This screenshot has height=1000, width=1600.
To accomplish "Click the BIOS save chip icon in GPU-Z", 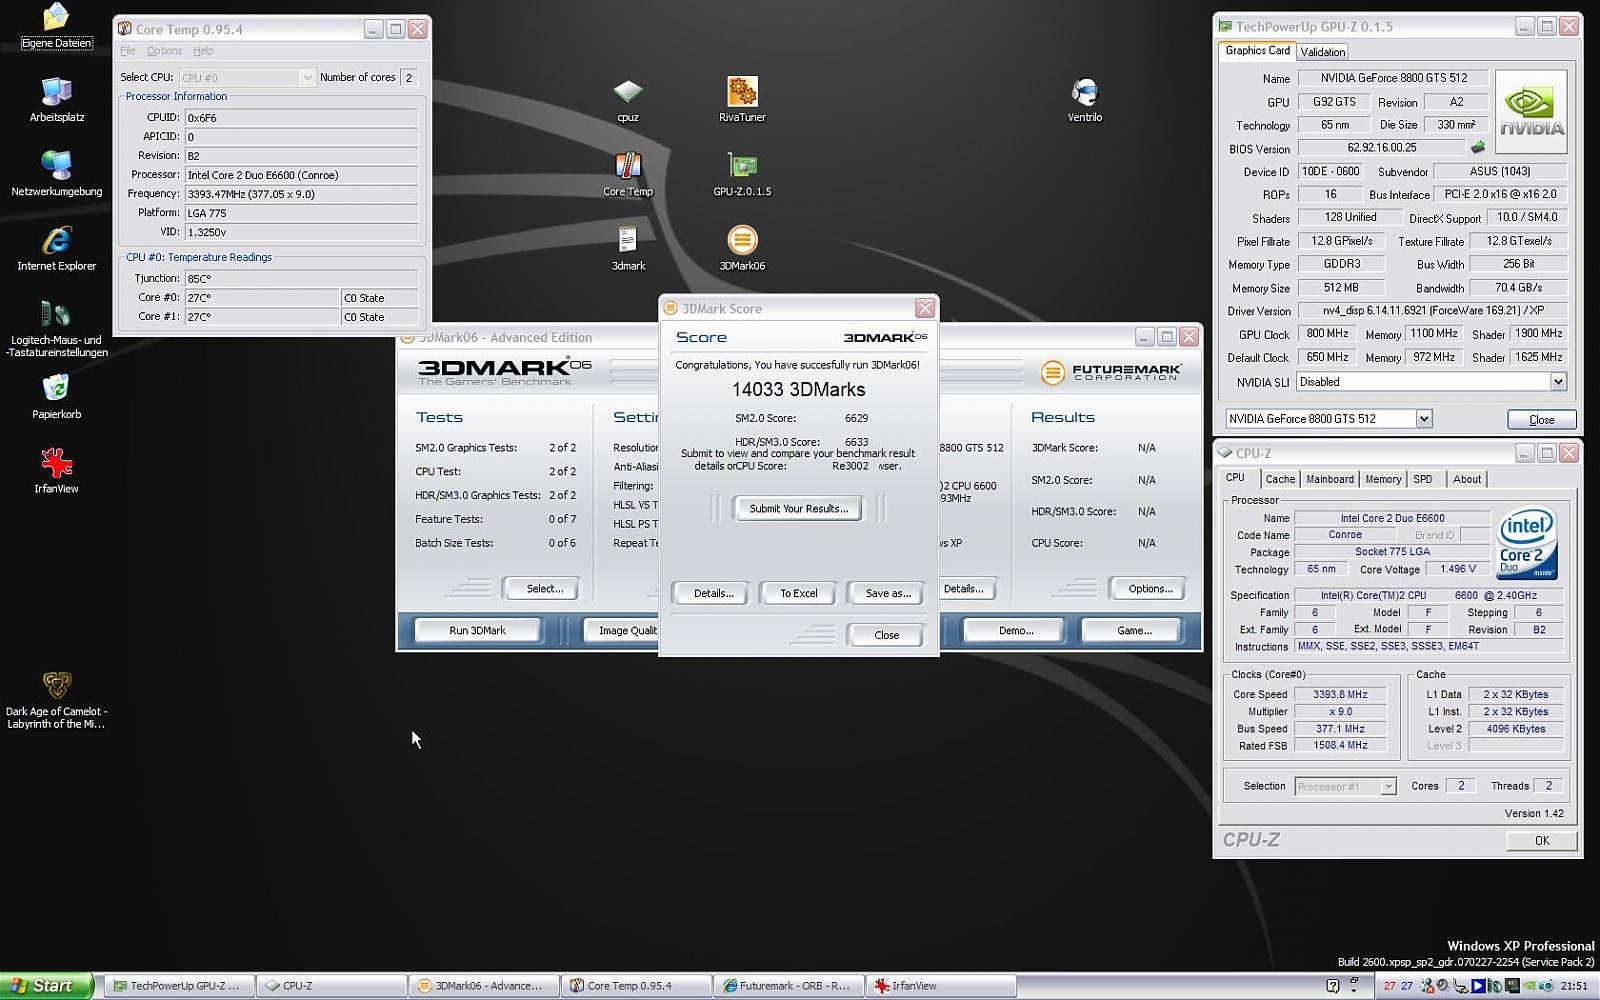I will tap(1477, 148).
